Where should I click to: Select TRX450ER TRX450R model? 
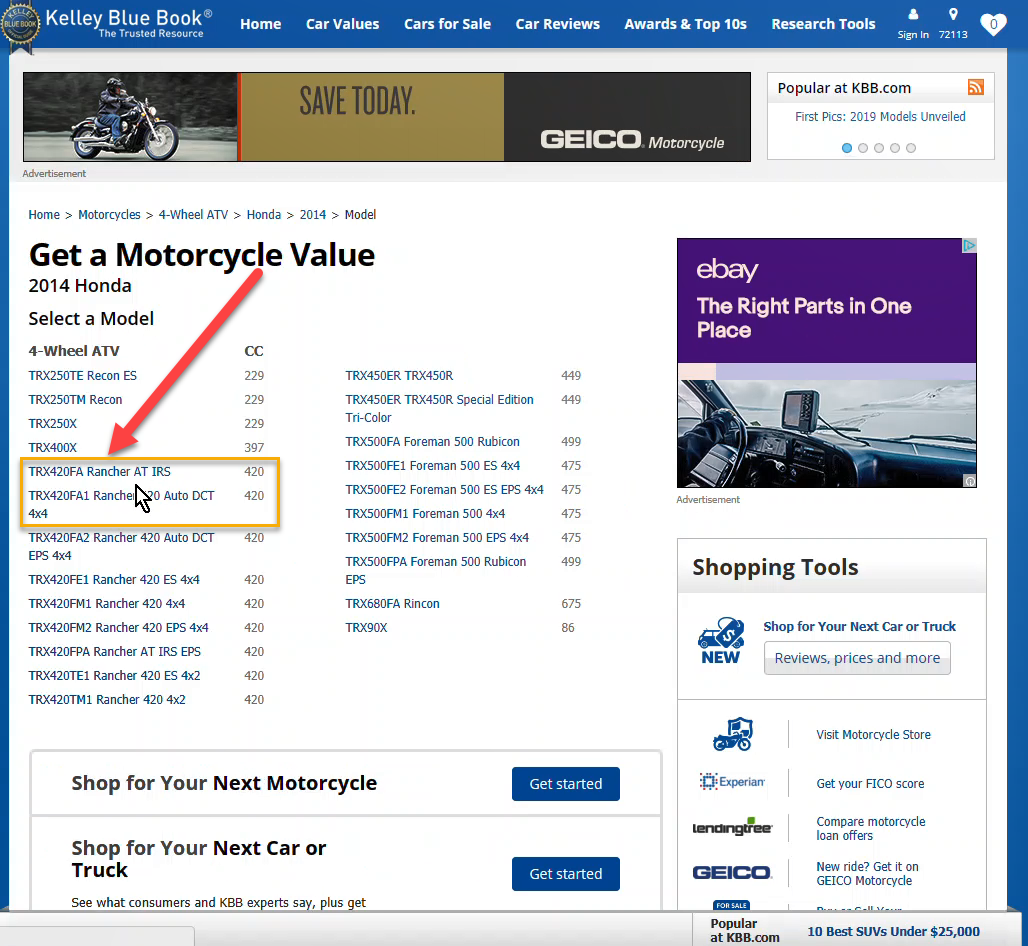pos(399,376)
